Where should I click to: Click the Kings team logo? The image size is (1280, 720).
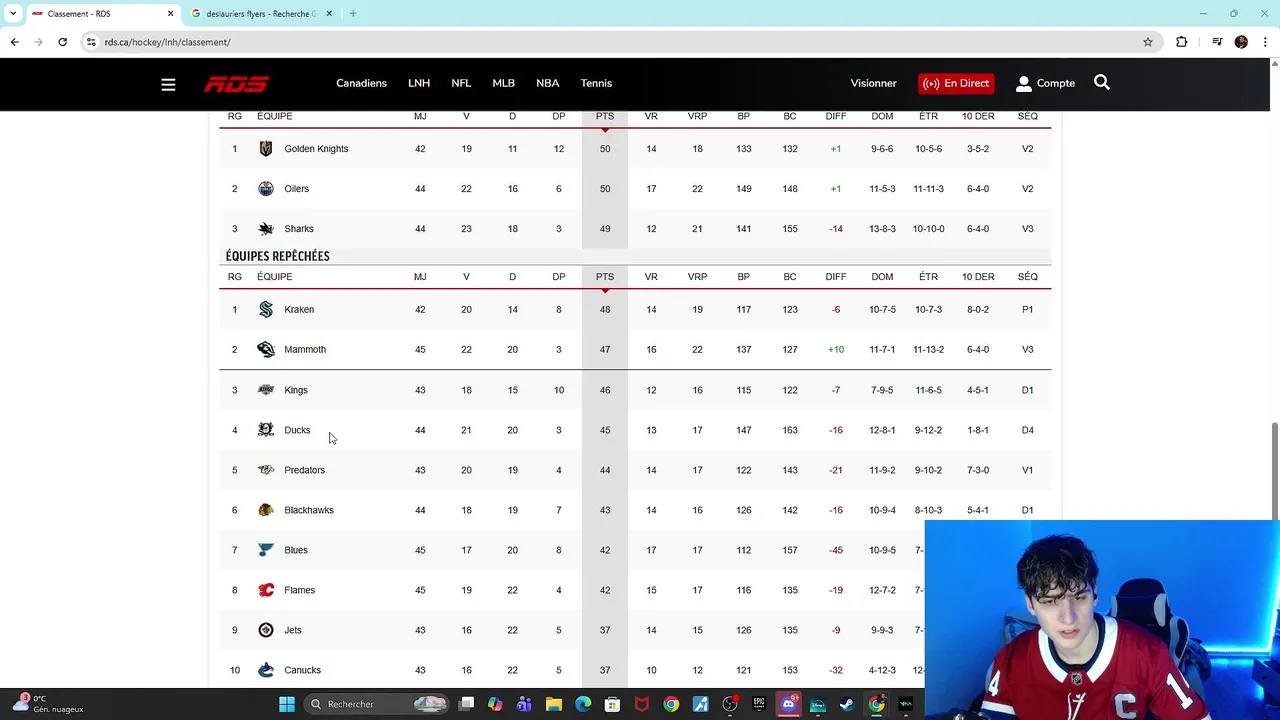click(x=266, y=390)
